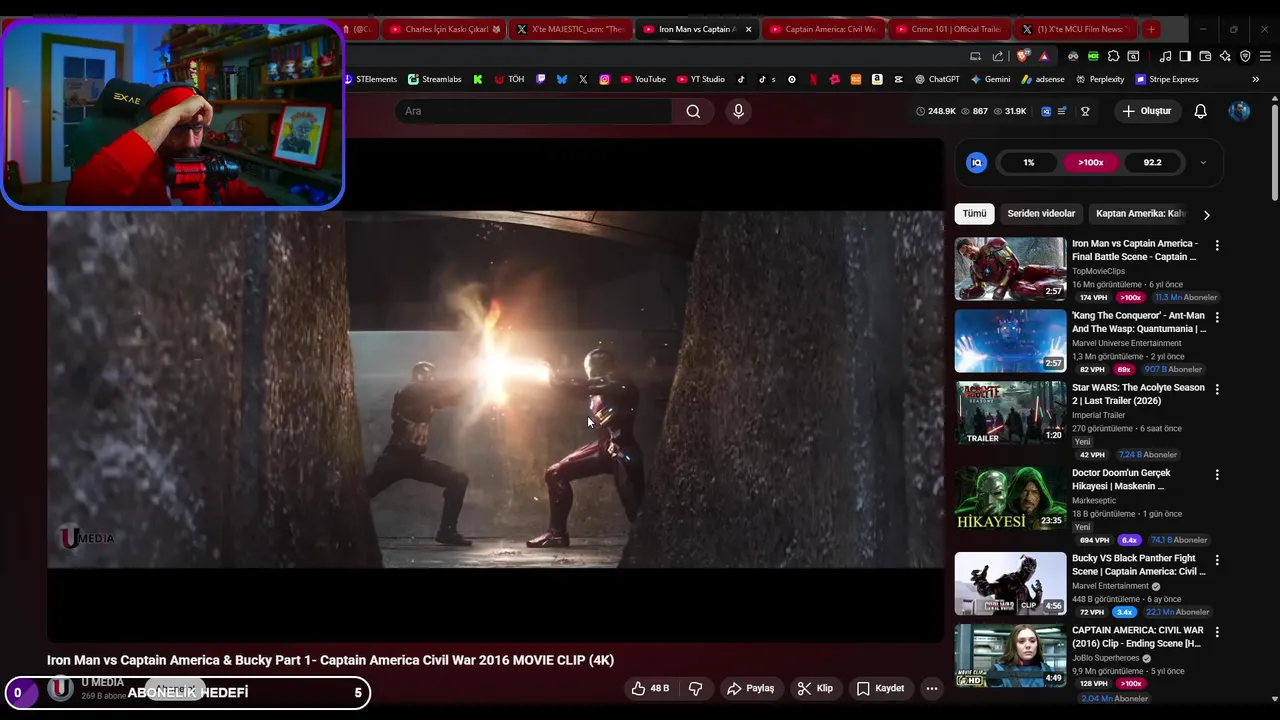Open YouTube notifications bell

coord(1201,111)
